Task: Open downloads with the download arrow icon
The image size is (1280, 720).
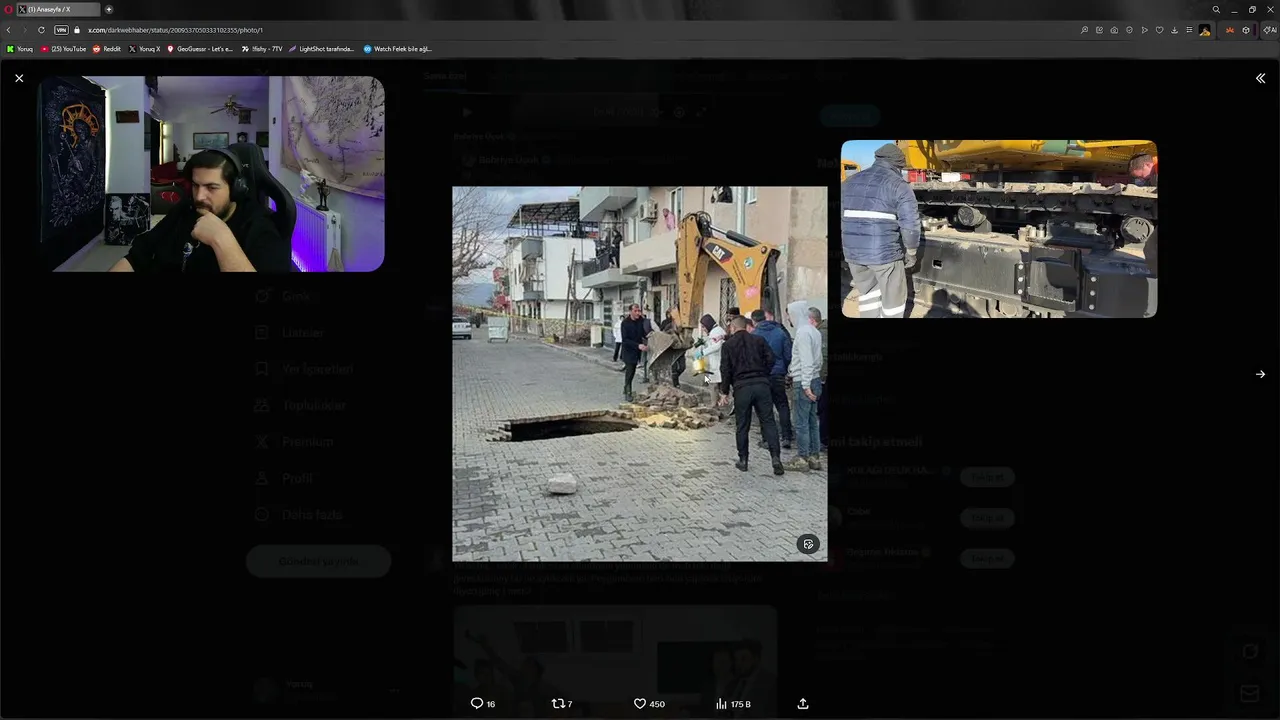Action: pyautogui.click(x=1174, y=30)
